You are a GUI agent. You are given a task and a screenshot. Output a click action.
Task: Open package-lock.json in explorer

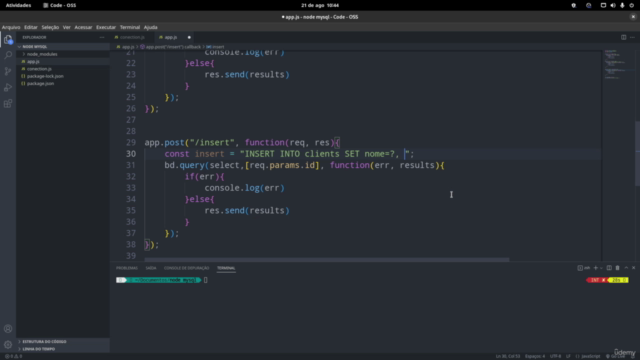pyautogui.click(x=63, y=76)
